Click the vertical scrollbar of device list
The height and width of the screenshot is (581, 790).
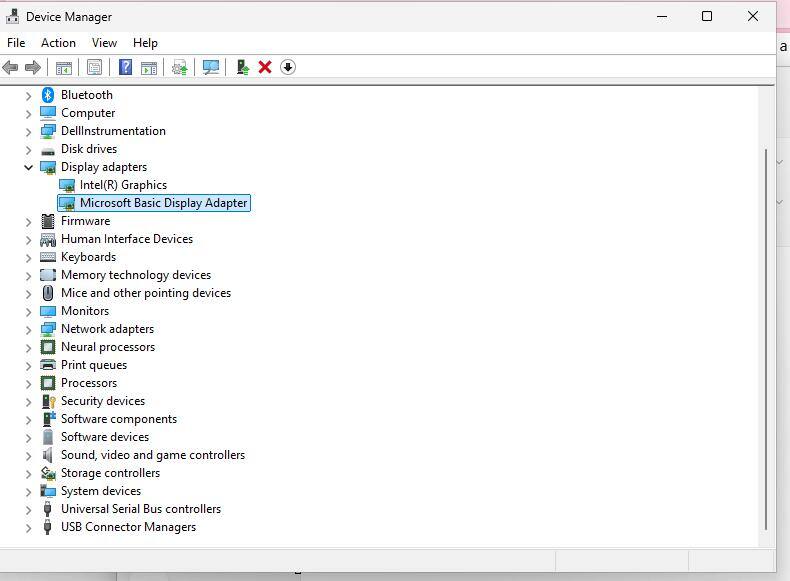pos(766,340)
